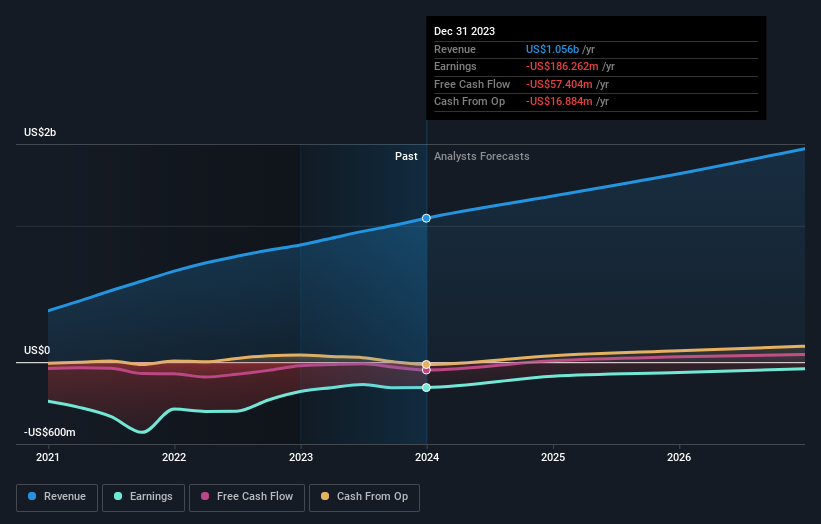The image size is (821, 524).
Task: Click the Revenue row label in tooltip
Action: tap(455, 49)
